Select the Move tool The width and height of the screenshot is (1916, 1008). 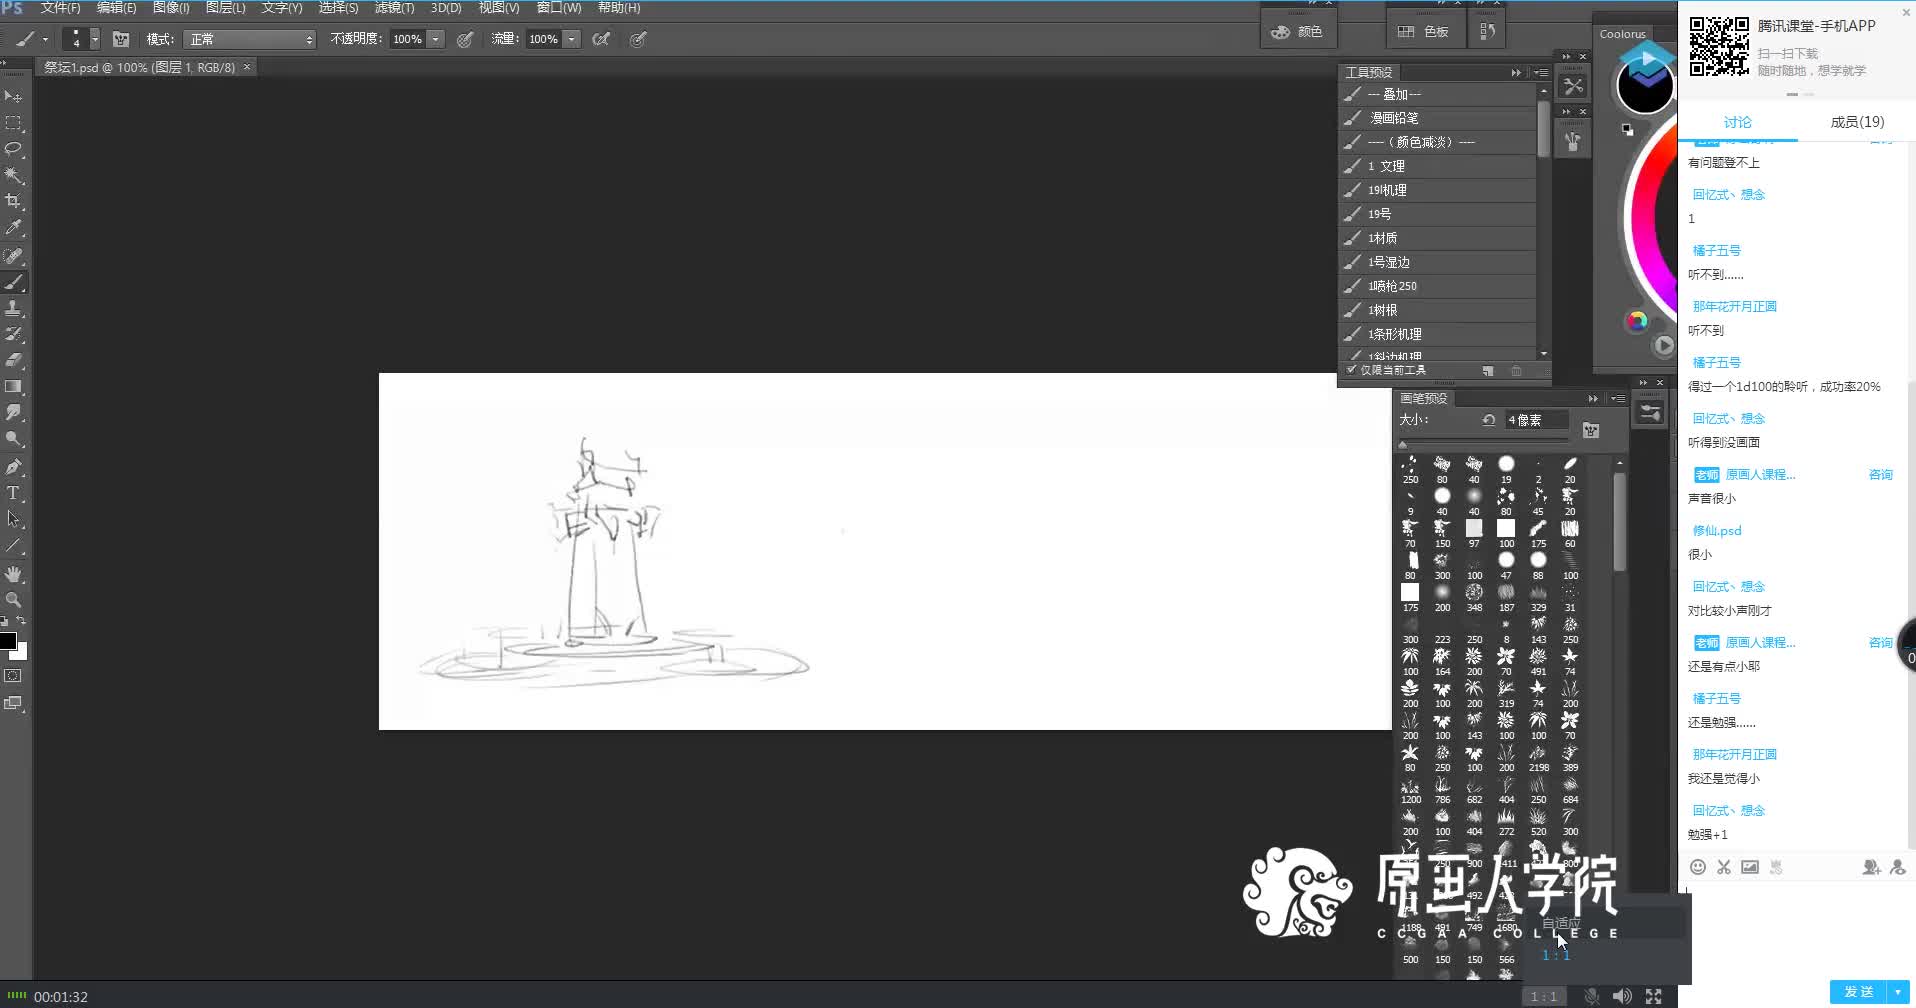pos(13,96)
